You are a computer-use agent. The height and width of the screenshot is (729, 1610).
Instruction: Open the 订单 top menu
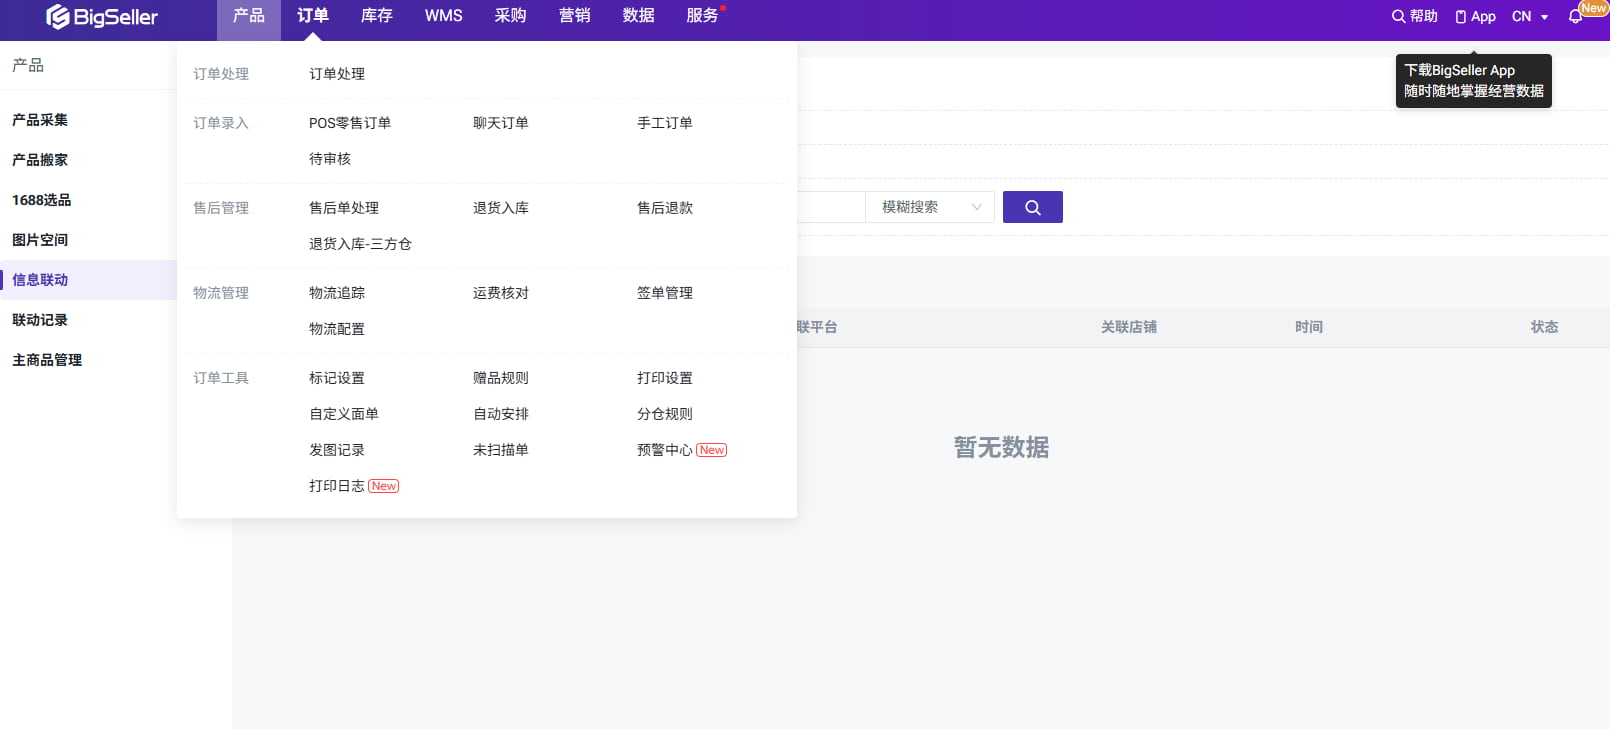tap(313, 16)
